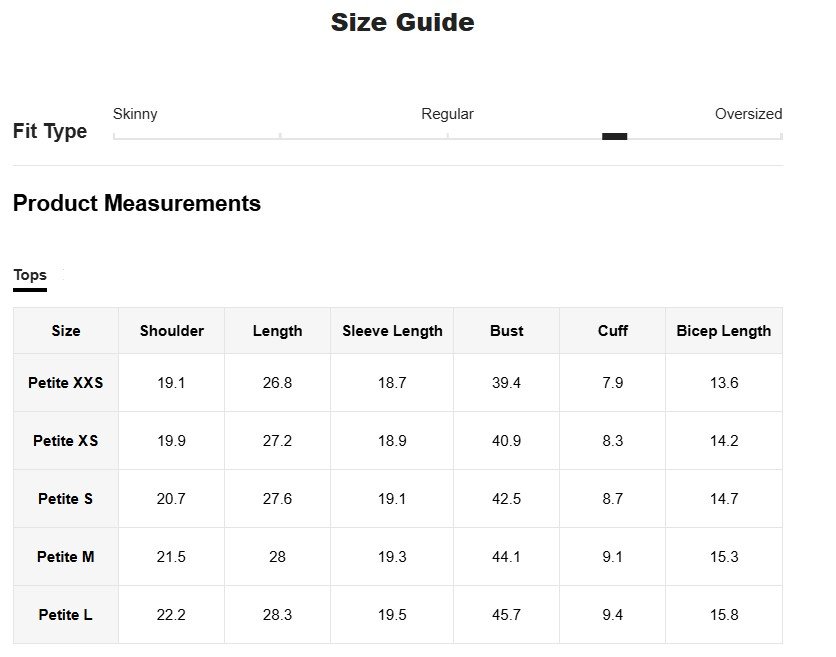Select the Tops tab
The width and height of the screenshot is (836, 657).
pos(30,275)
